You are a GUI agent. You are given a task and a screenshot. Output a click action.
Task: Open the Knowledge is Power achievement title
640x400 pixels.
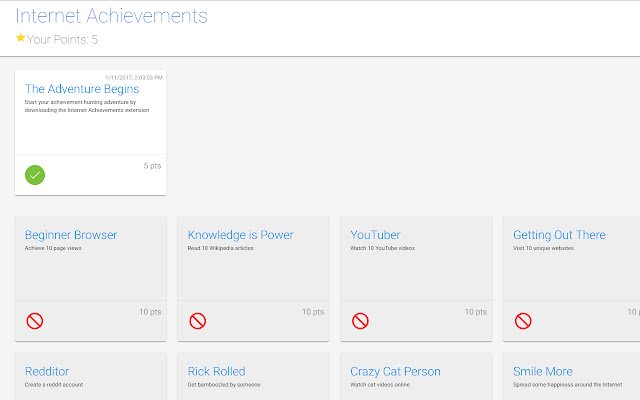[x=240, y=235]
